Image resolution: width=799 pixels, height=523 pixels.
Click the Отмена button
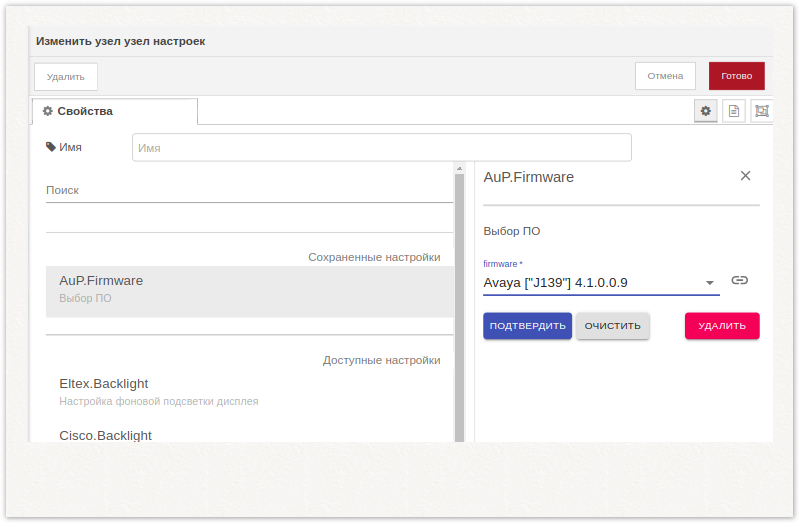665,76
